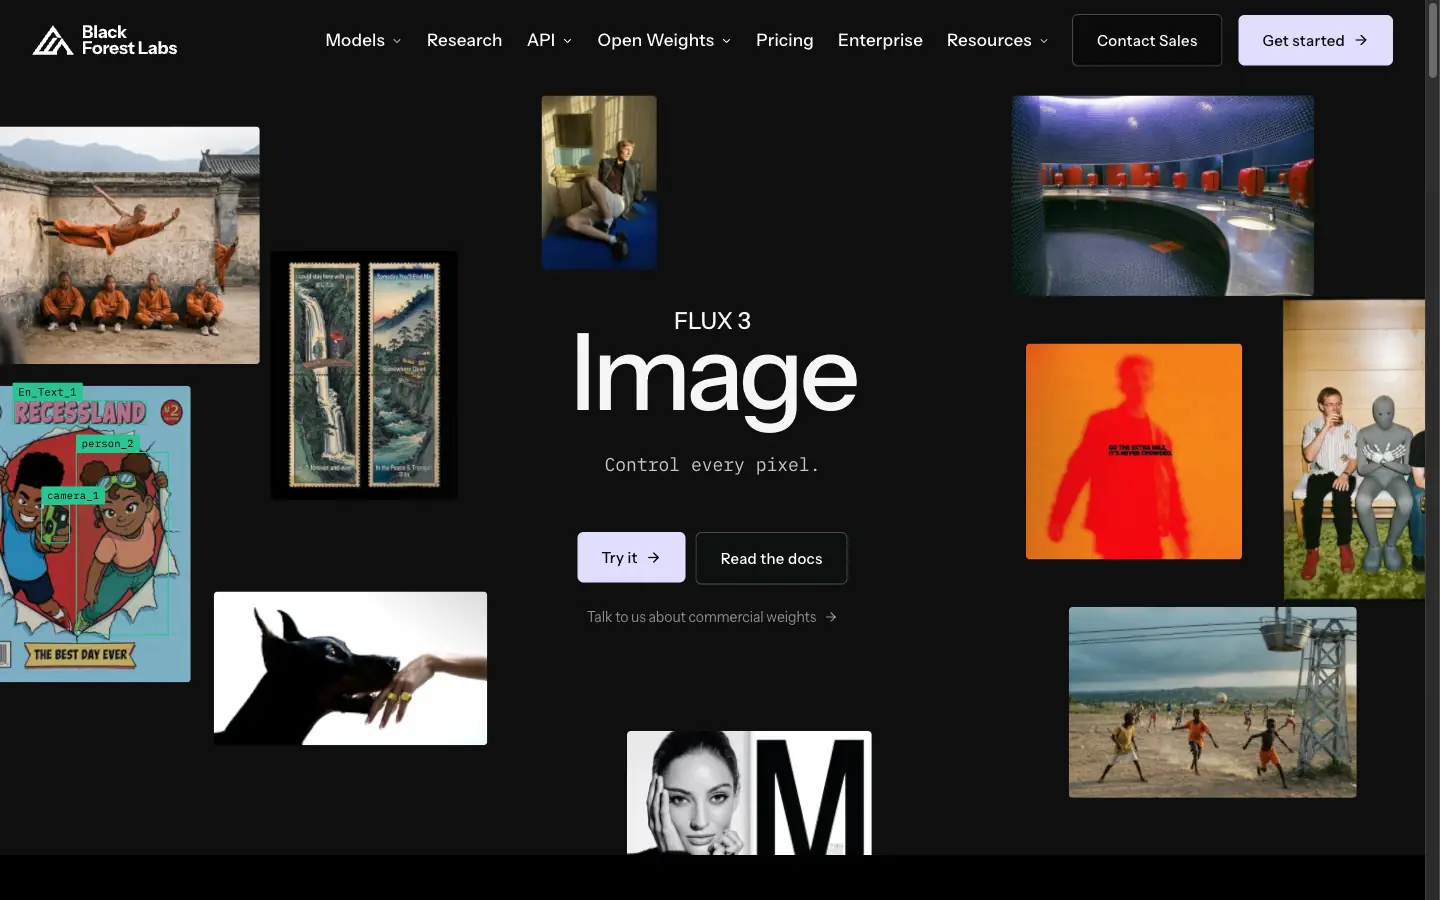
Task: Open the Research page
Action: point(464,40)
